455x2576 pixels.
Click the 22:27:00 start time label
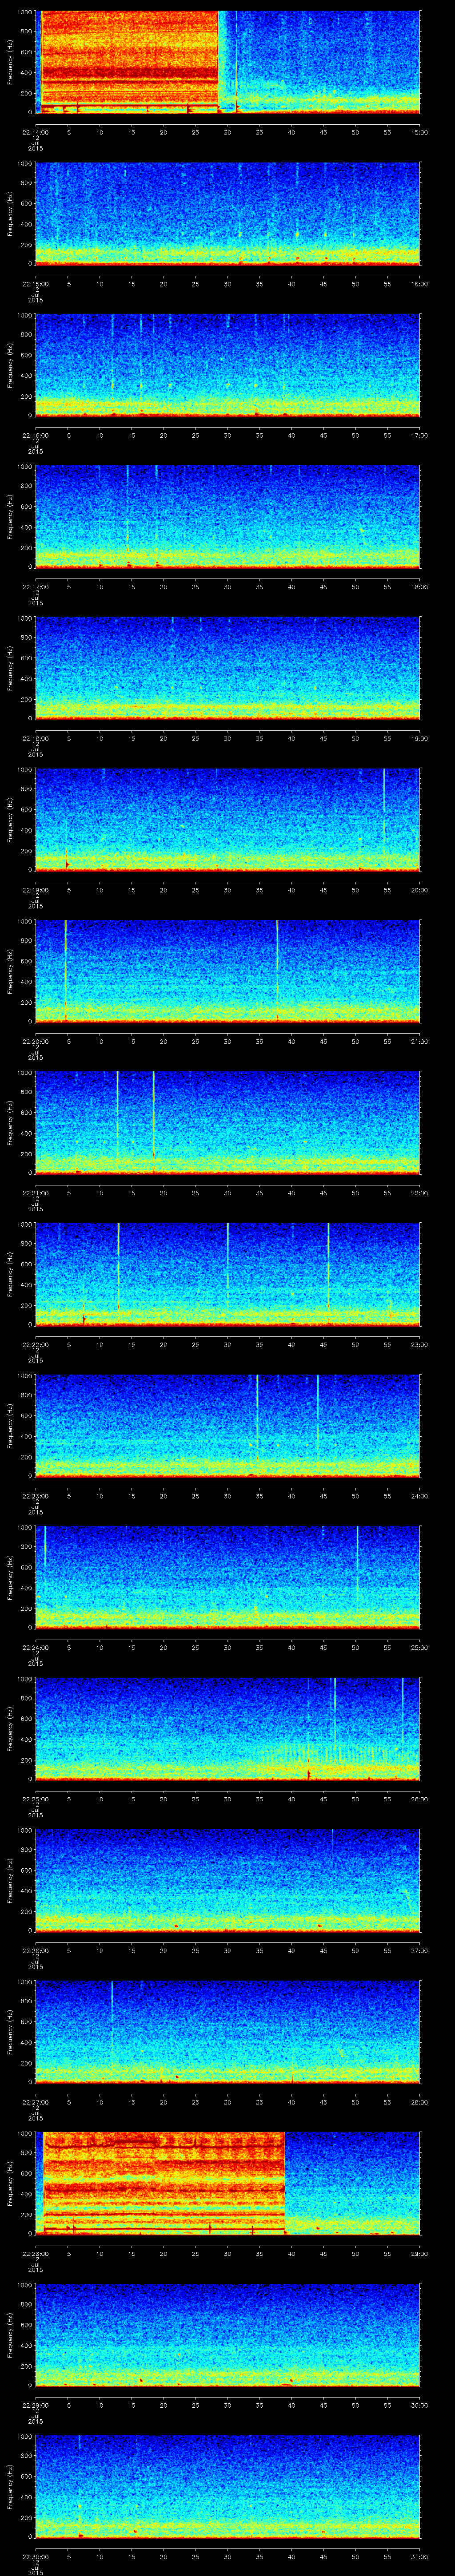(35, 2102)
